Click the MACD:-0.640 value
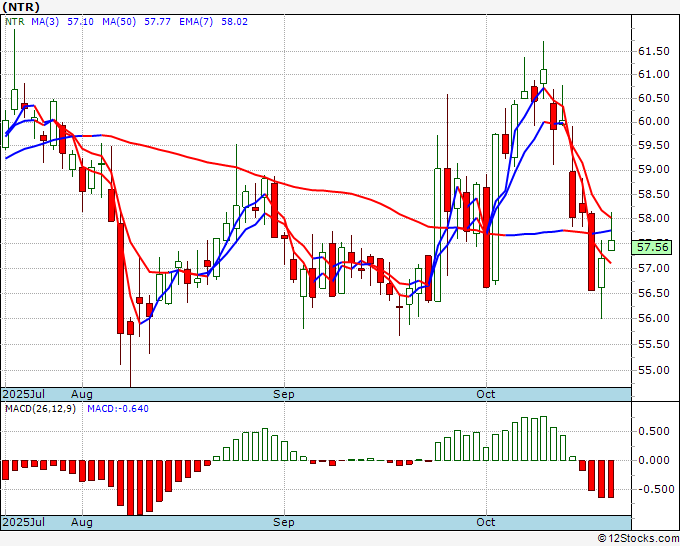 [118, 409]
